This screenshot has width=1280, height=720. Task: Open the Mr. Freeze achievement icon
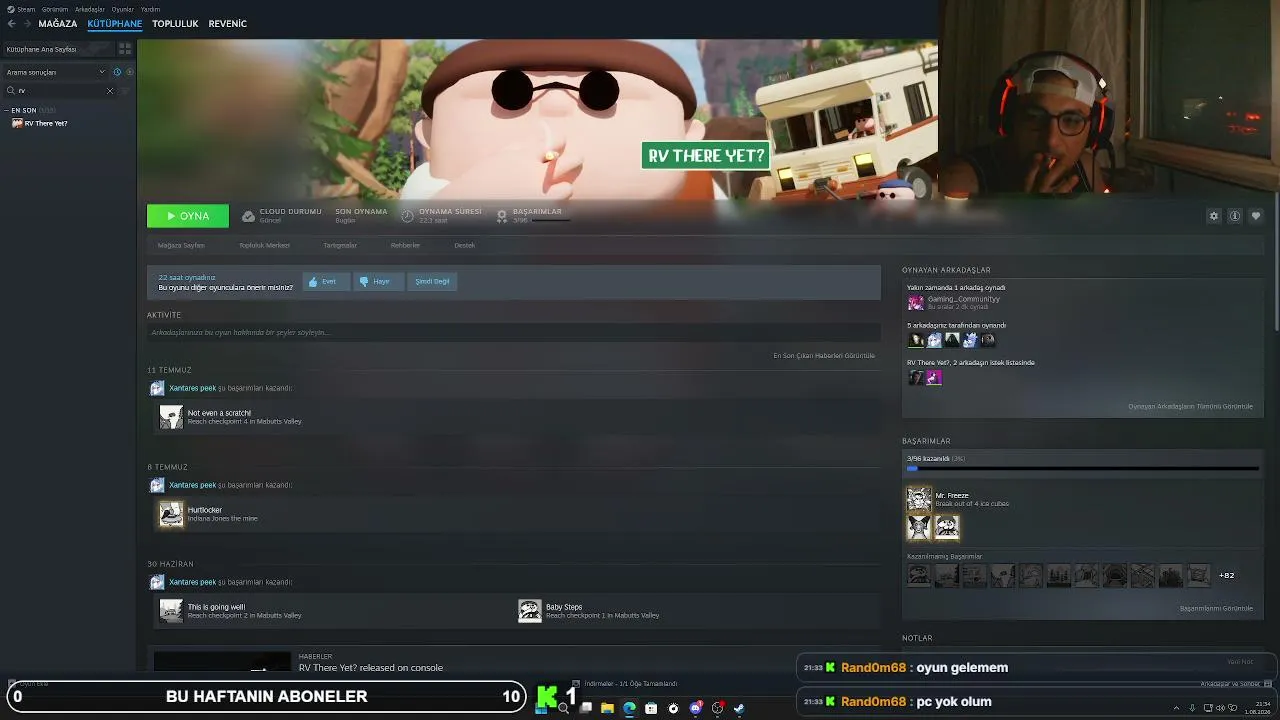coord(919,499)
